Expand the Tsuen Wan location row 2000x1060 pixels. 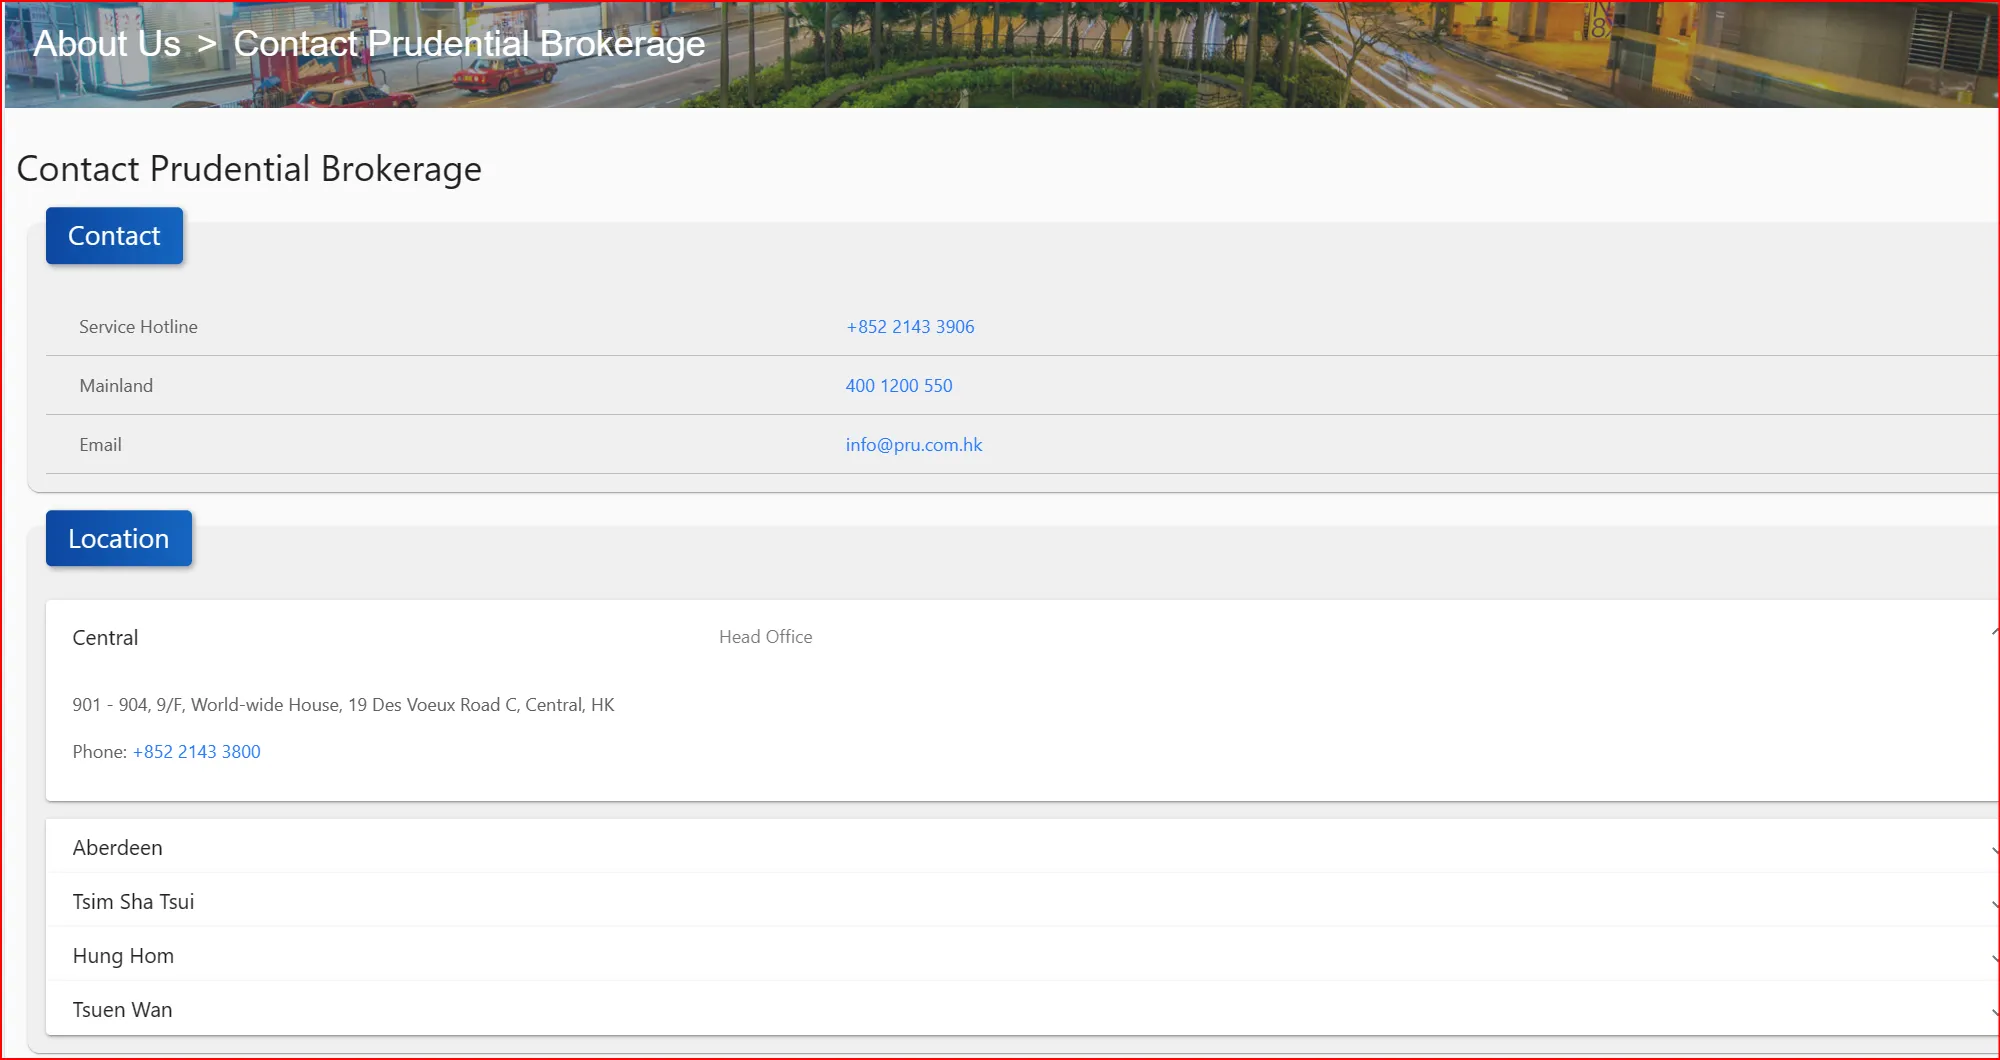tap(1022, 1010)
